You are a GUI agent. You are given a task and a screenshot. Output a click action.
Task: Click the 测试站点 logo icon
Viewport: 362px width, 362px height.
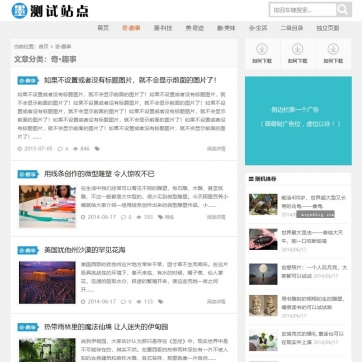click(19, 11)
